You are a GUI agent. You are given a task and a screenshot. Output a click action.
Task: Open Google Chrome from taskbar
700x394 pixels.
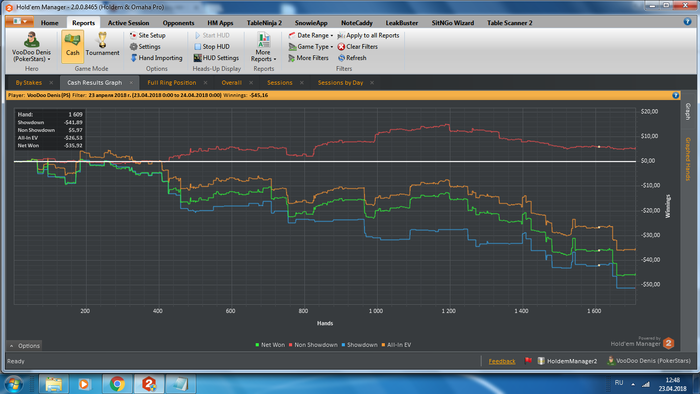[117, 384]
